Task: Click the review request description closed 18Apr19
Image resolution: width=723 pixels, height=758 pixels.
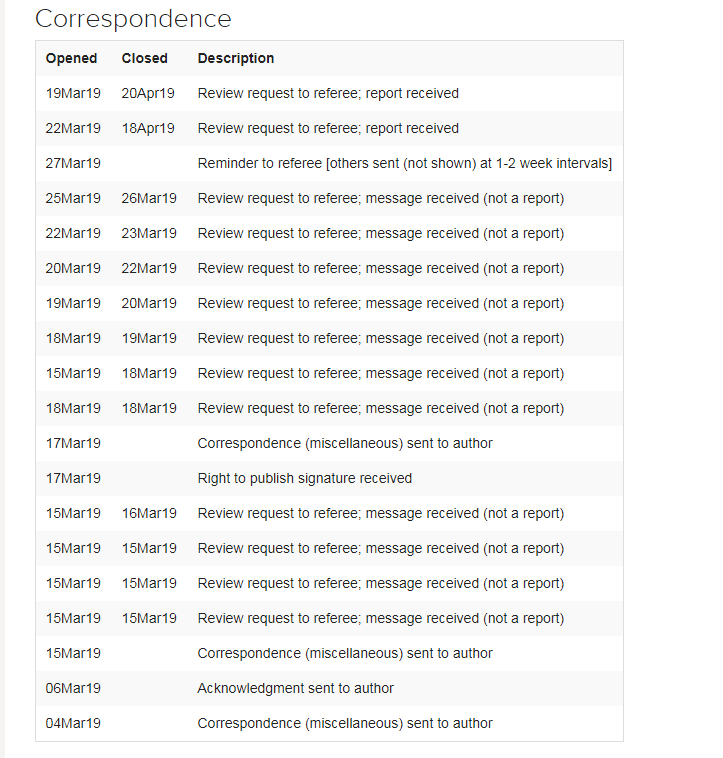Action: [328, 128]
